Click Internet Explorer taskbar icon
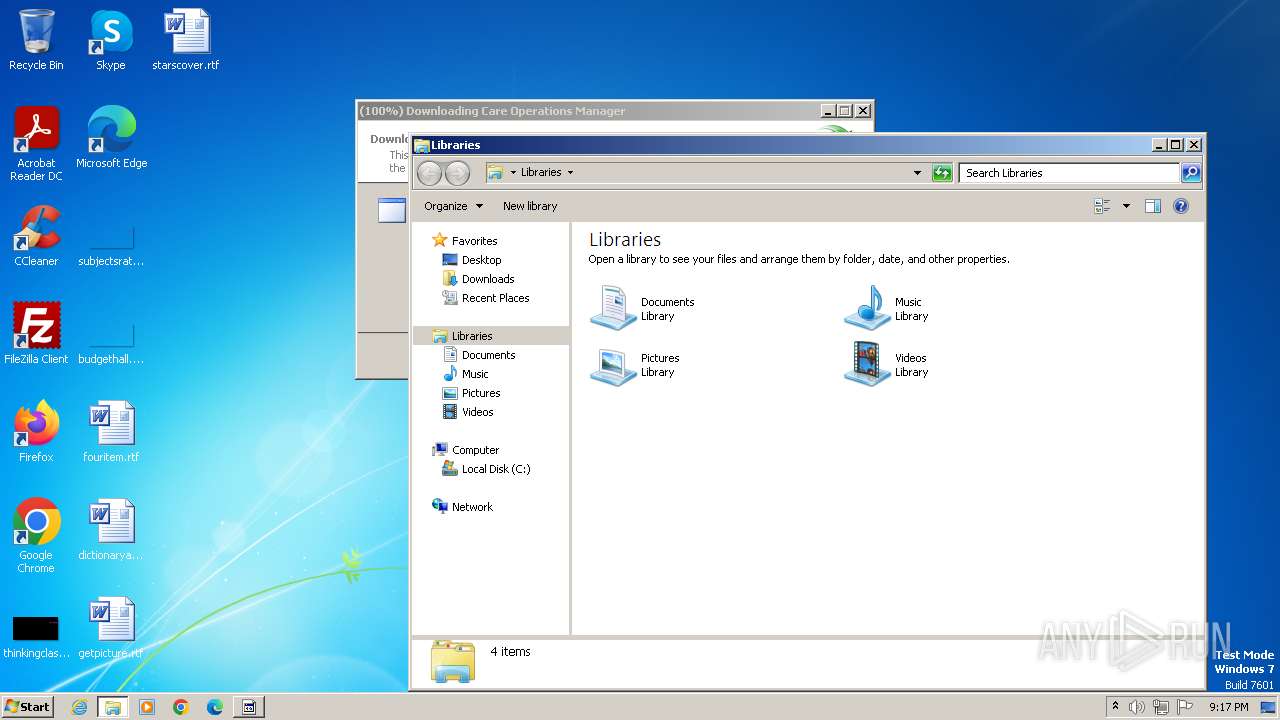 pos(80,707)
